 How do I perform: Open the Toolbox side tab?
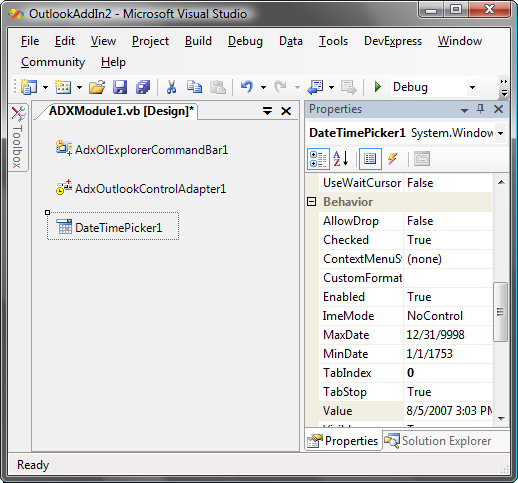[18, 138]
